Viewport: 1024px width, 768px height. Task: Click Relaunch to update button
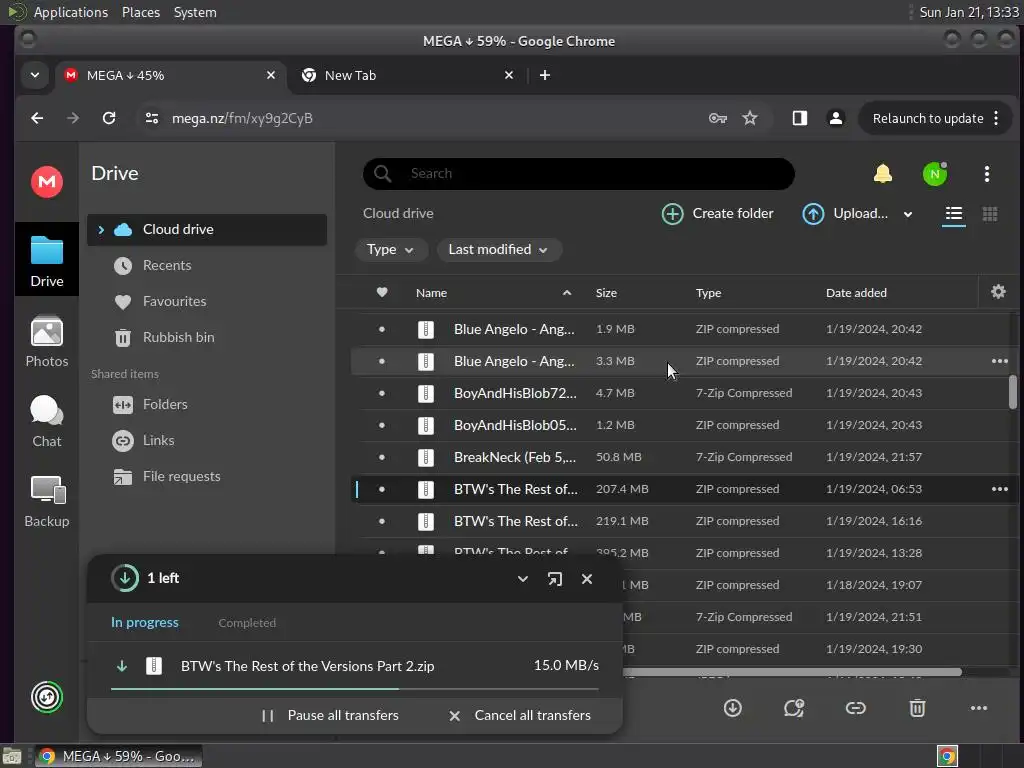coord(927,118)
